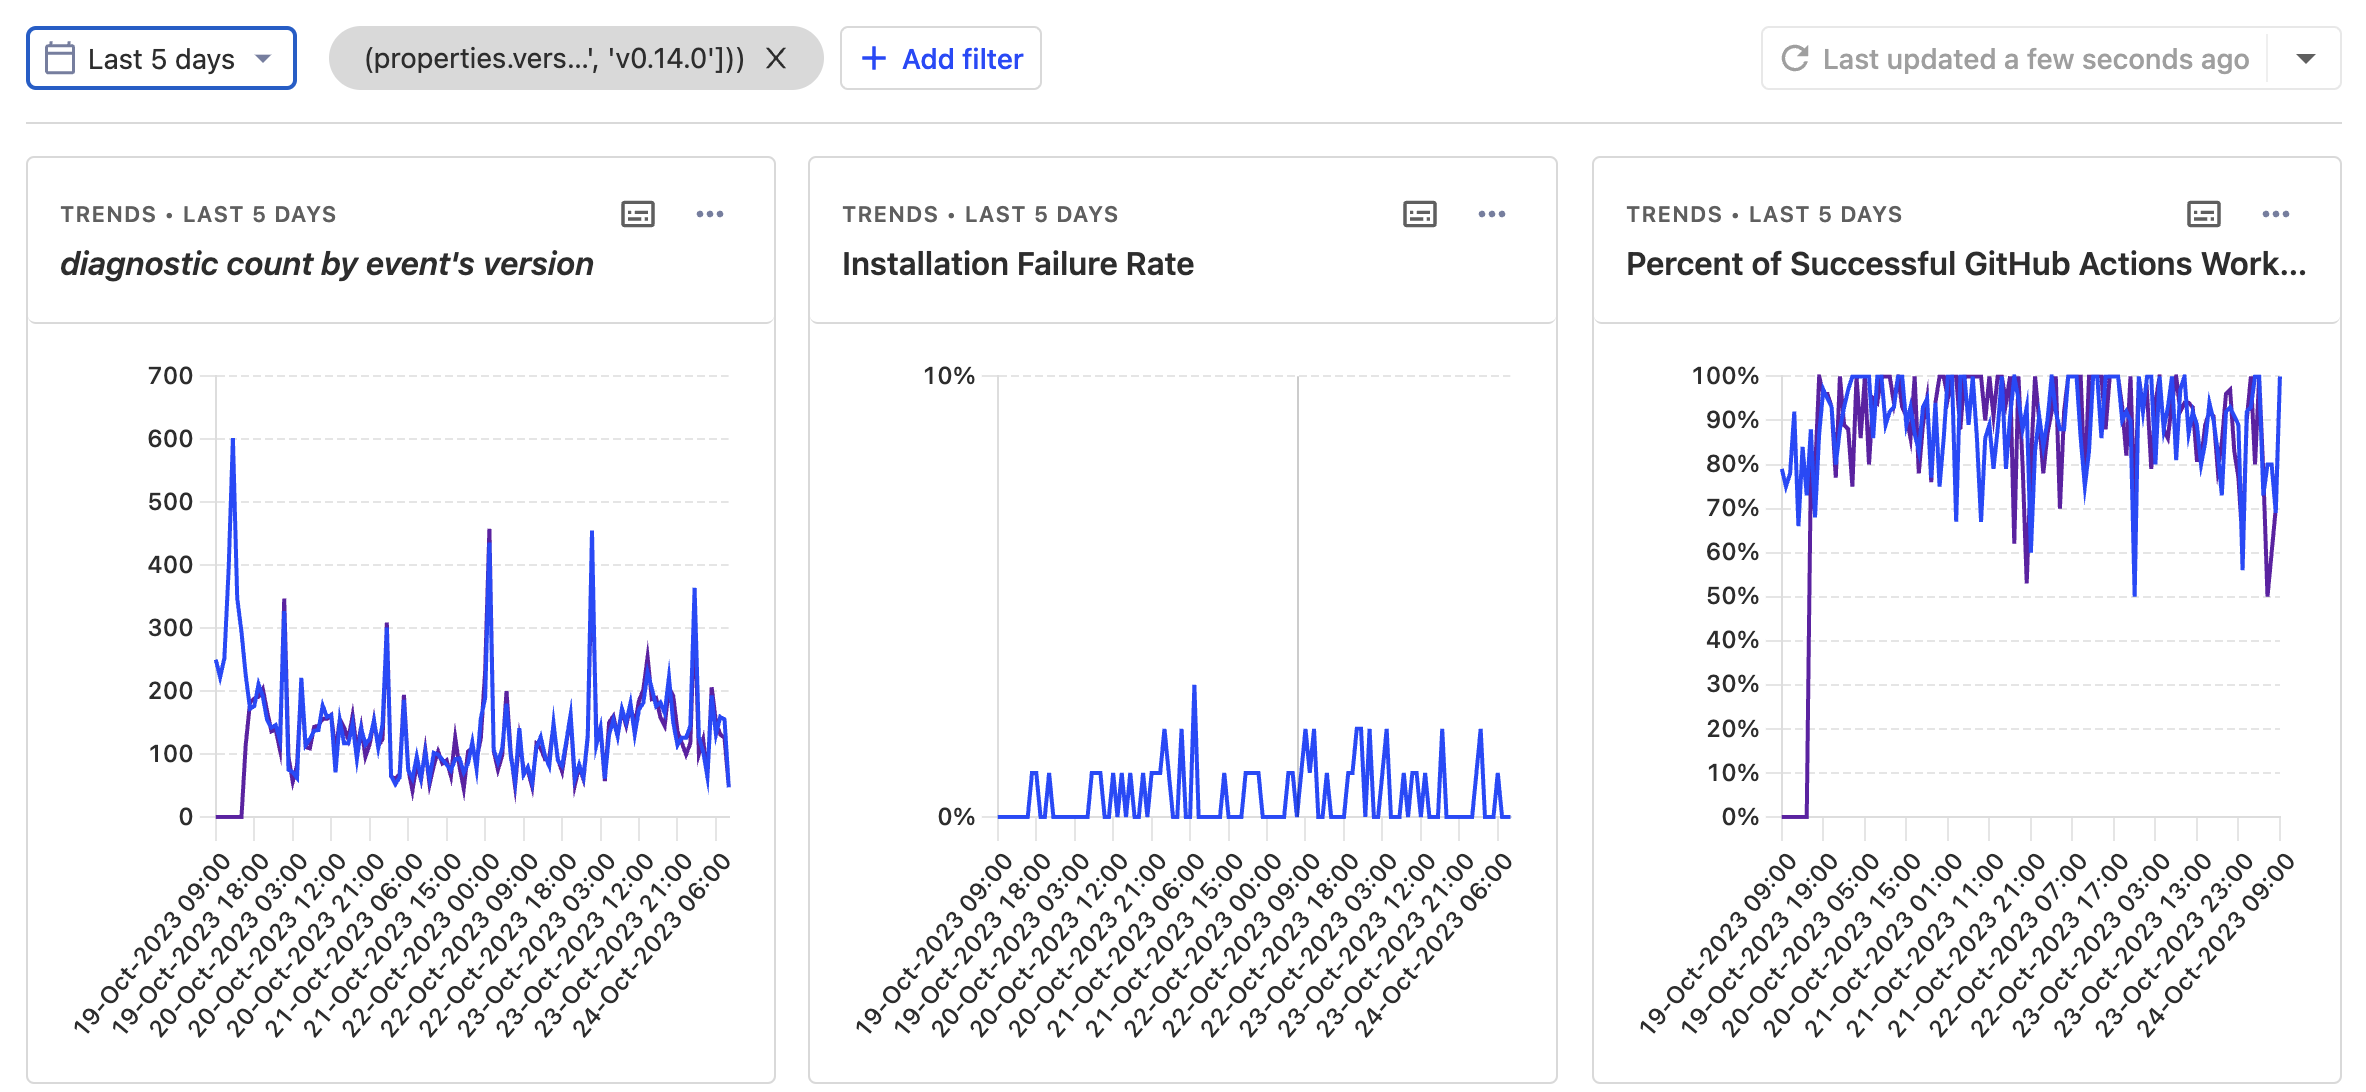Screen dimensions: 2366x1092
Task: Click the details icon on Installation Failure Rate card
Action: (x=1419, y=214)
